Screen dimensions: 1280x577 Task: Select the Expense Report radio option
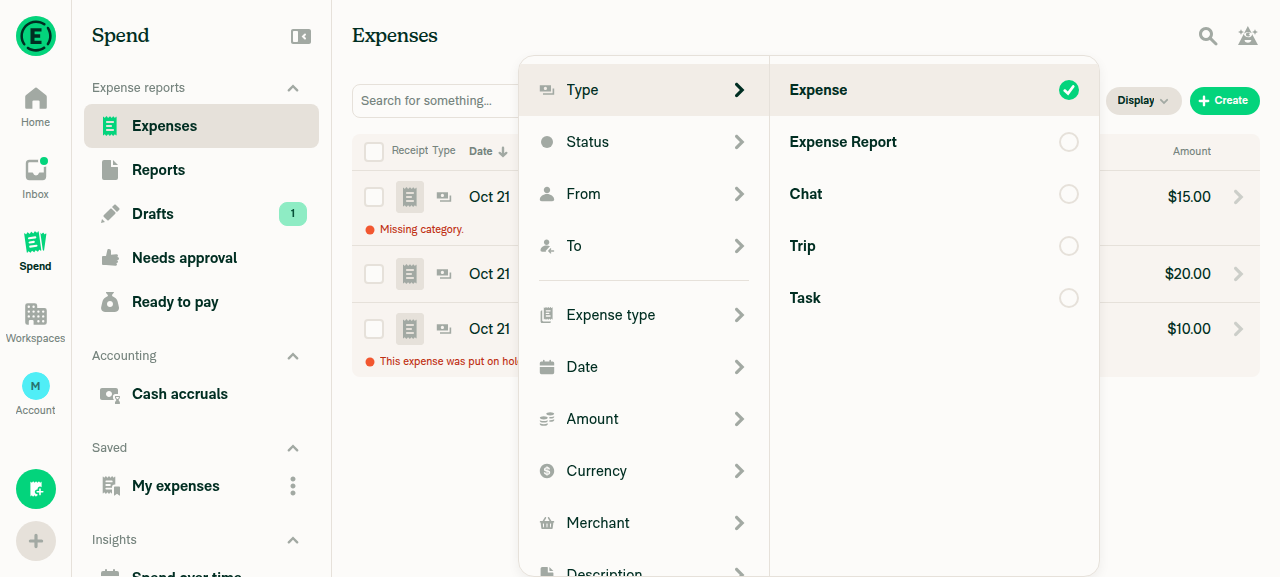(x=1069, y=142)
